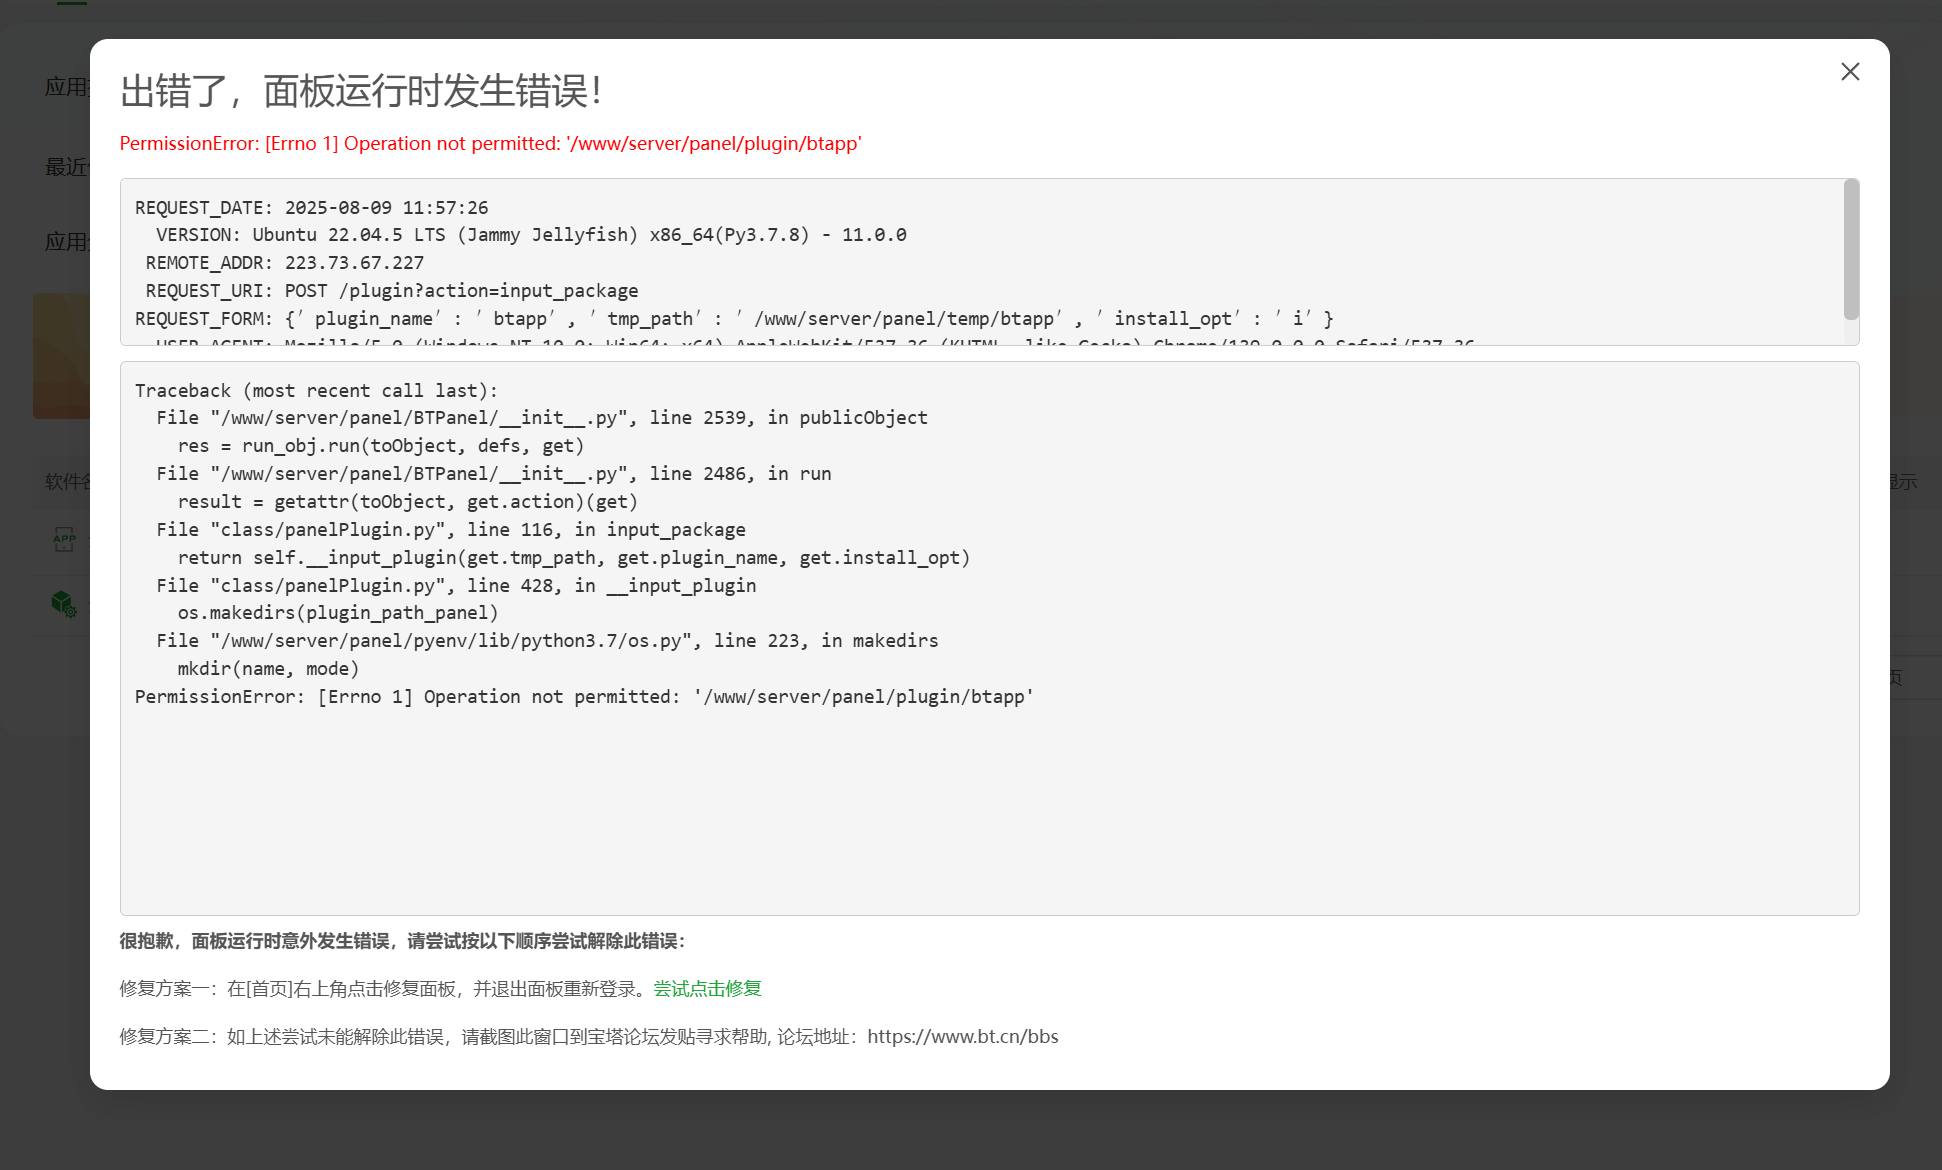Click the os.makedirs(plugin_path_panel) line
This screenshot has height=1170, width=1942.
click(338, 613)
